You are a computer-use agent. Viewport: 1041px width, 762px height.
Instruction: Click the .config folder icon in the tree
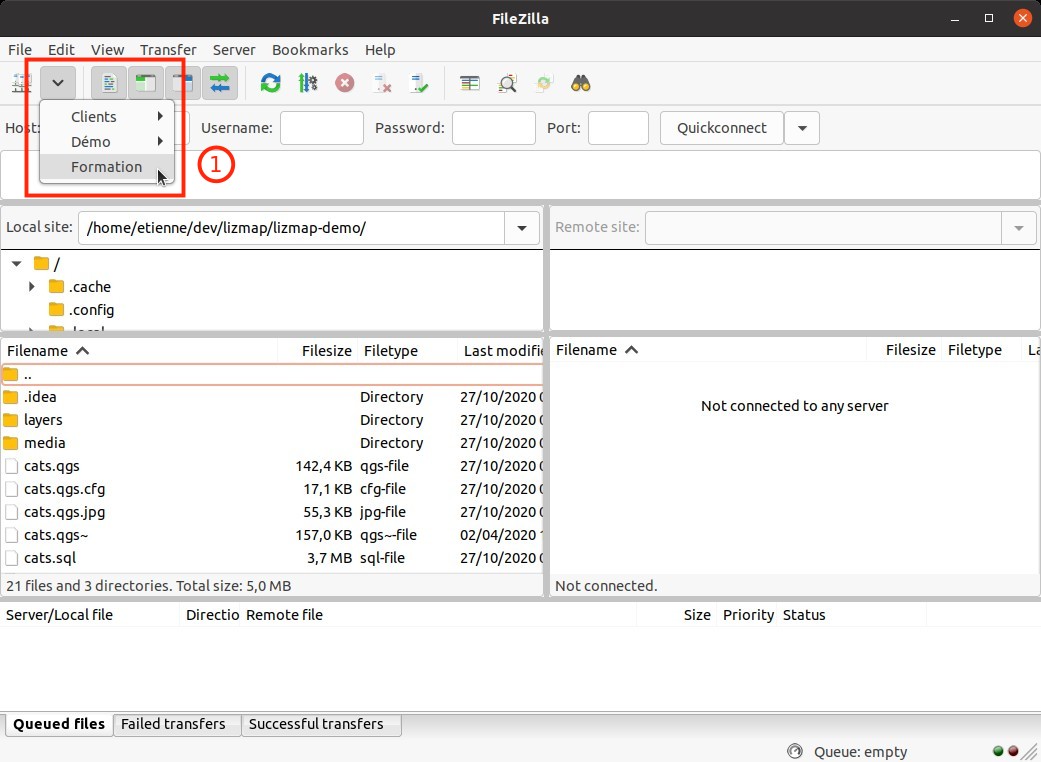(56, 309)
